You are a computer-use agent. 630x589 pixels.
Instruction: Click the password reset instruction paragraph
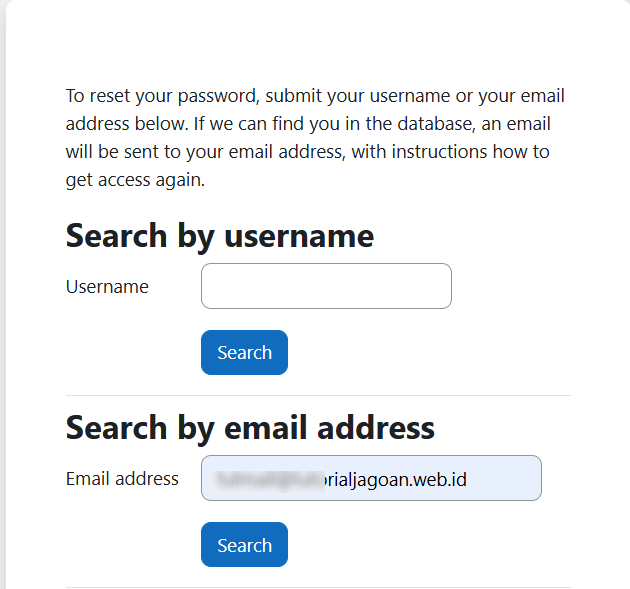(x=315, y=138)
